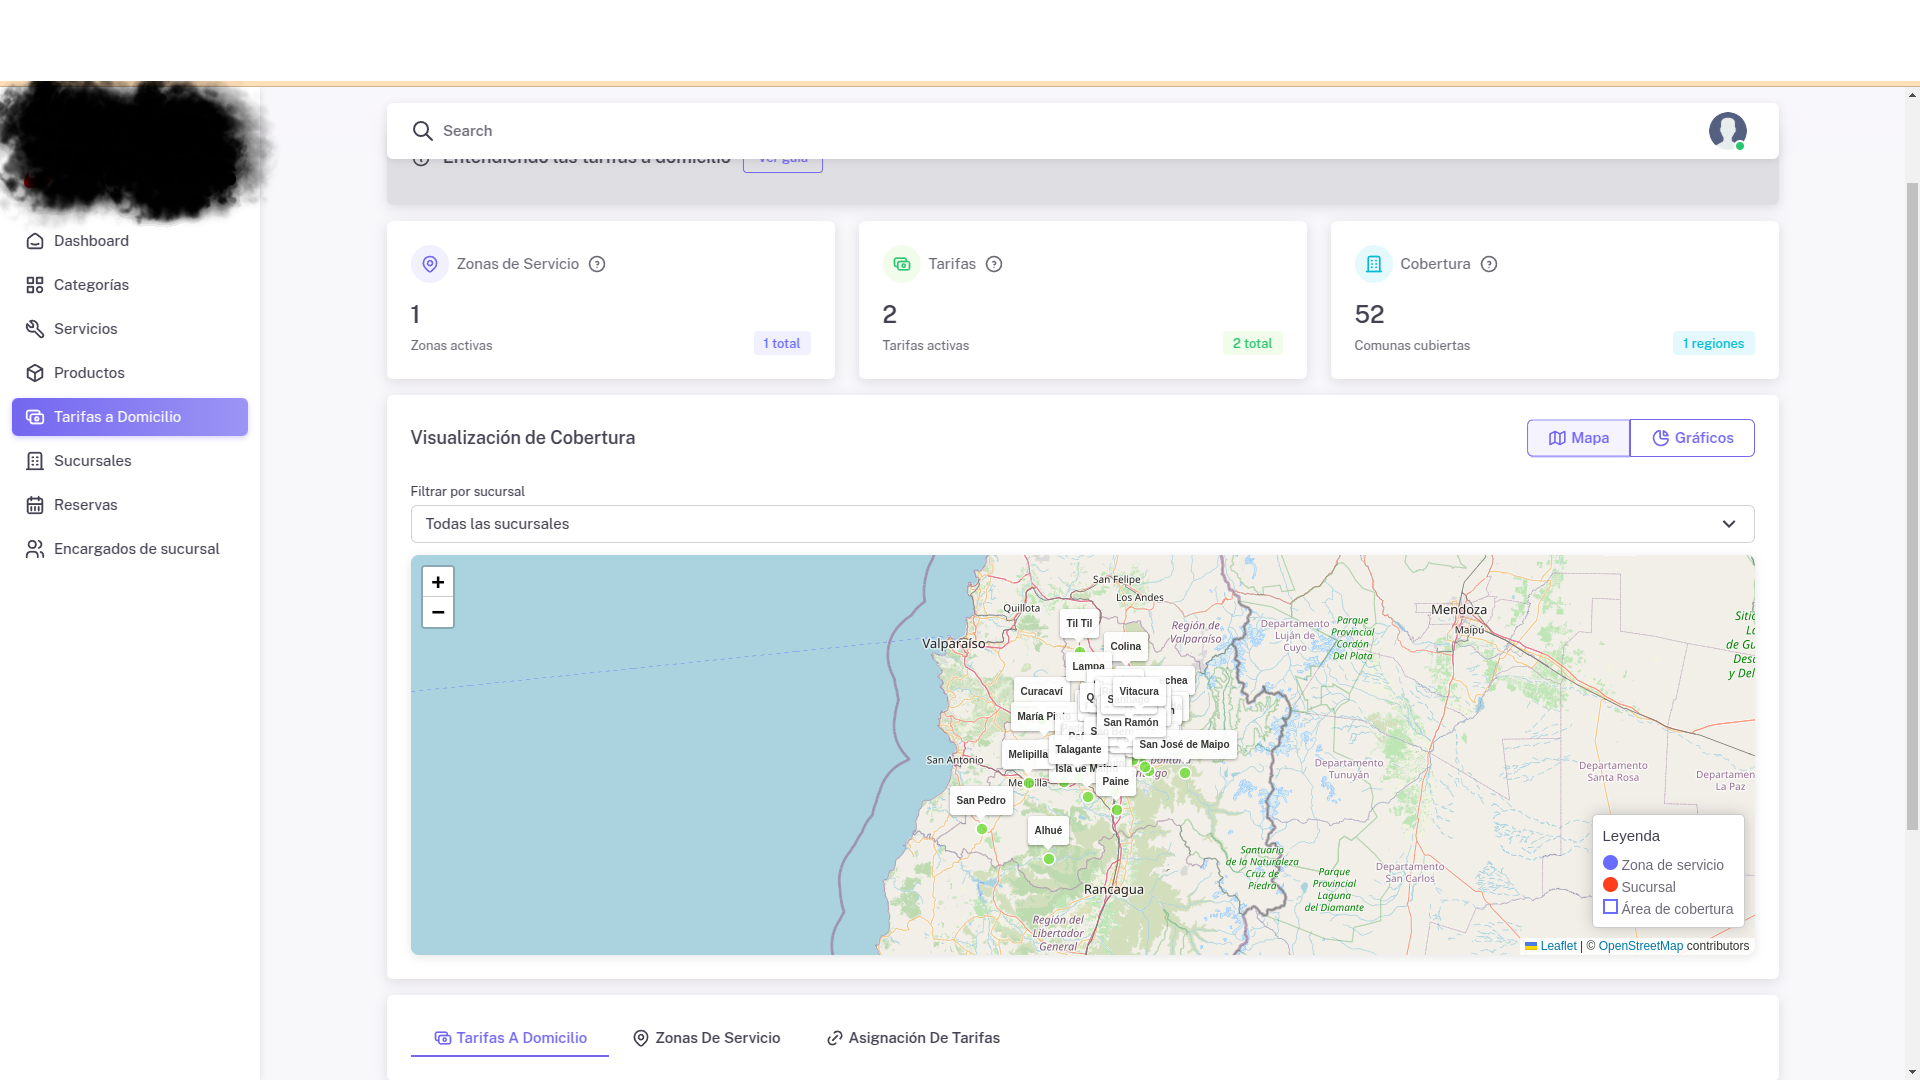Viewport: 1920px width, 1080px height.
Task: Zoom in using the map plus button
Action: (437, 581)
